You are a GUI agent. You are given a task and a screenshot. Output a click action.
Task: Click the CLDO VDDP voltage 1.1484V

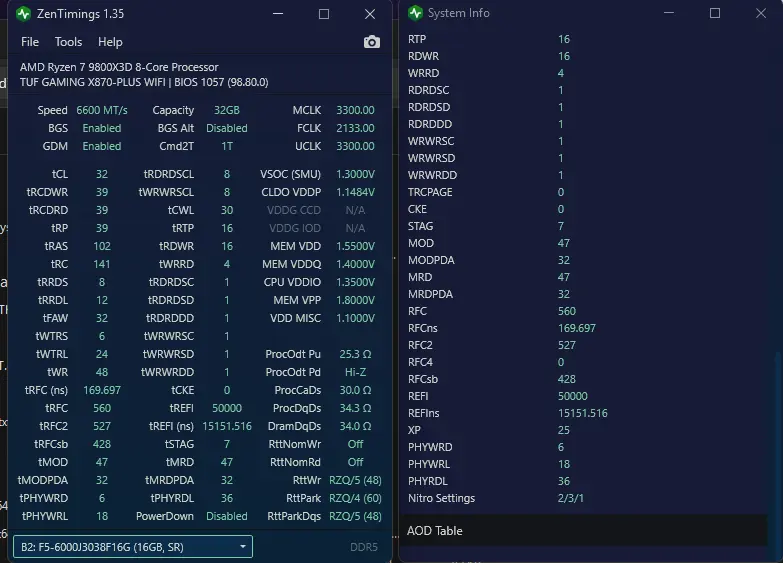pos(355,192)
